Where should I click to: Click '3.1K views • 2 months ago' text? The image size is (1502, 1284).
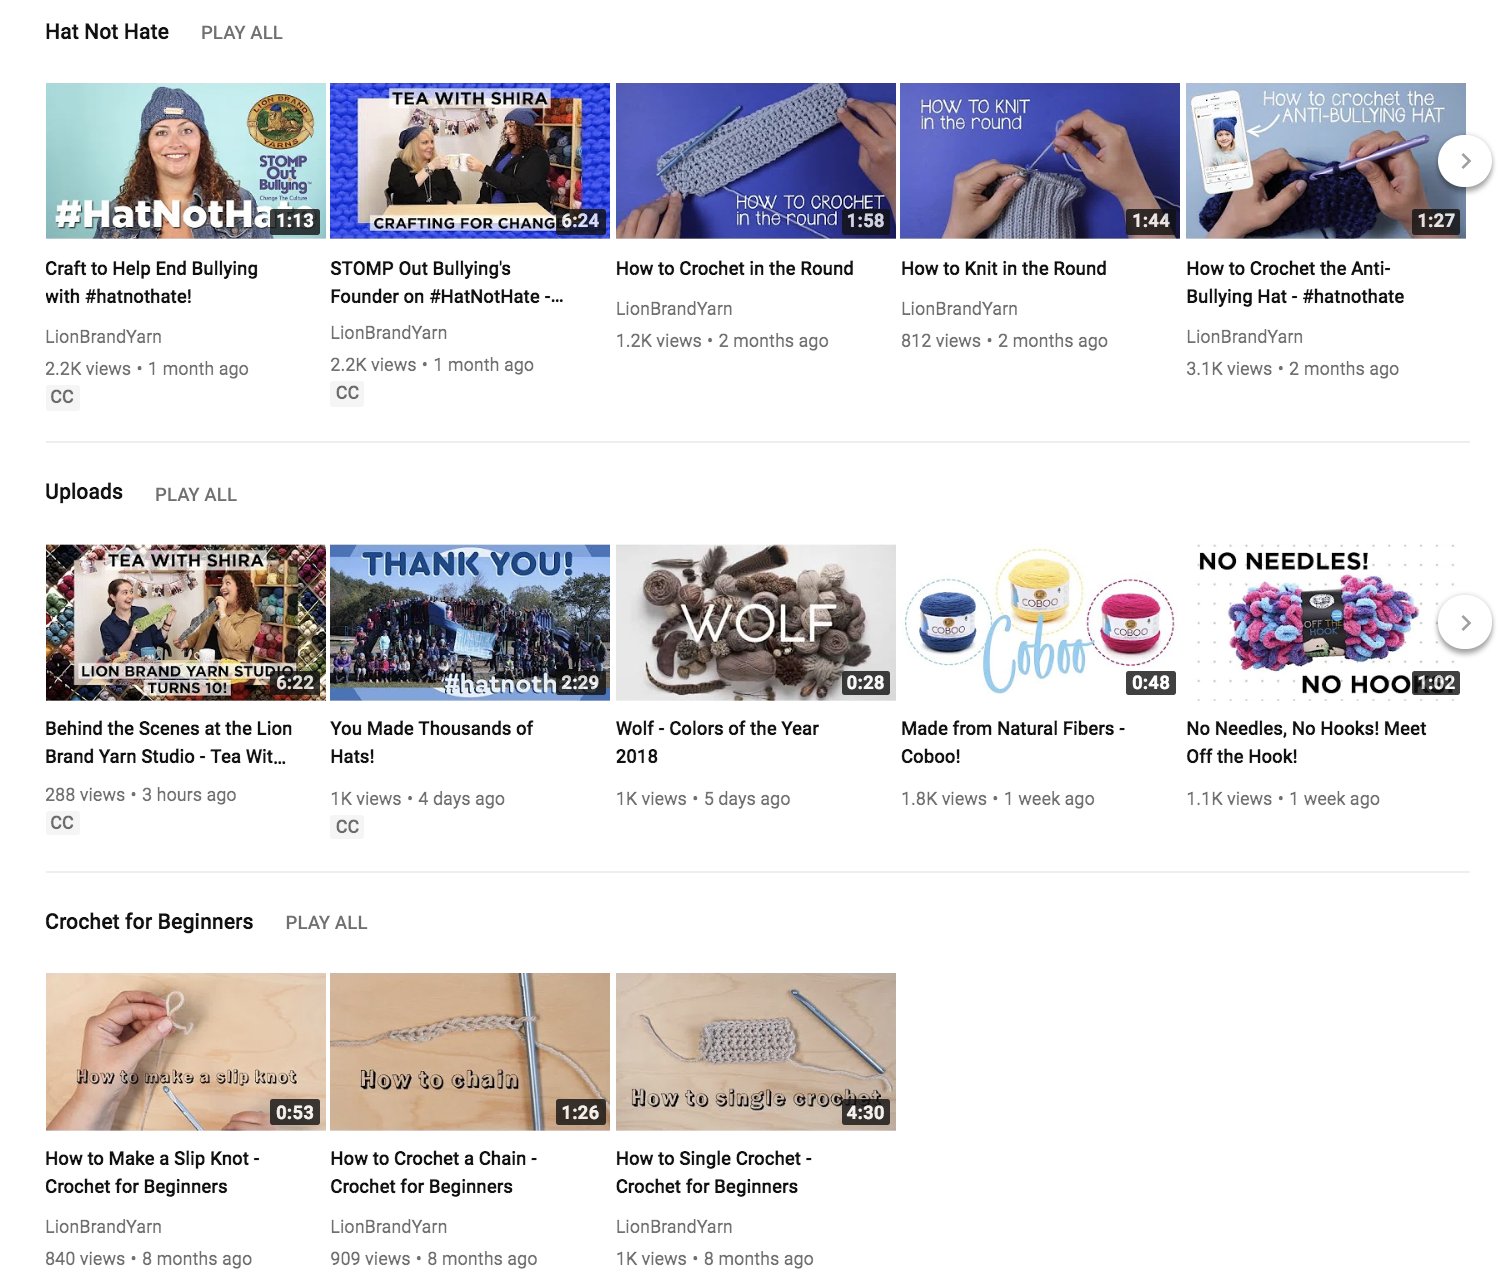(1292, 369)
